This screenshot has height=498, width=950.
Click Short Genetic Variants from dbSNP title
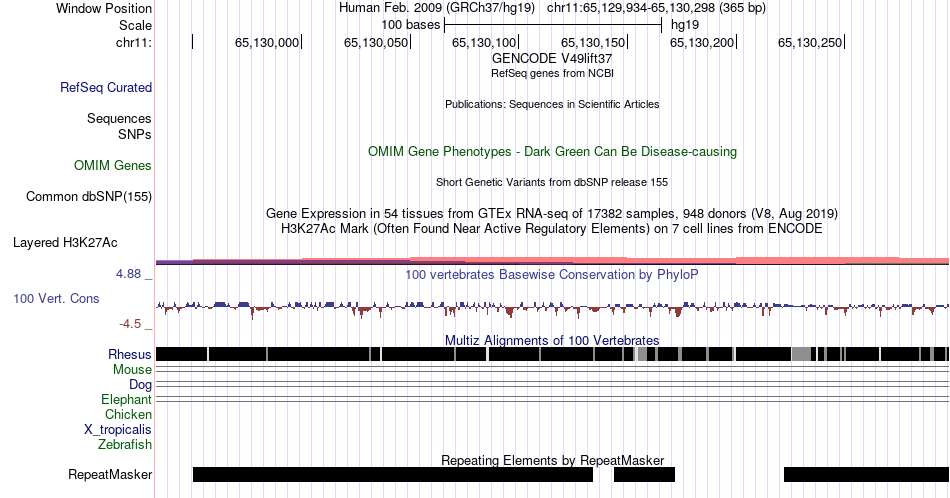[552, 182]
